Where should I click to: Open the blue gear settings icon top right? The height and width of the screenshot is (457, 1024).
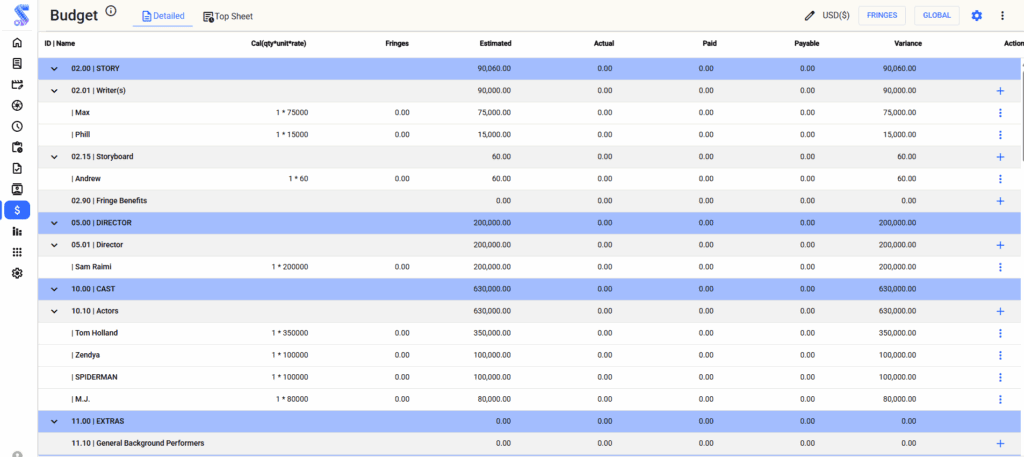tap(976, 16)
